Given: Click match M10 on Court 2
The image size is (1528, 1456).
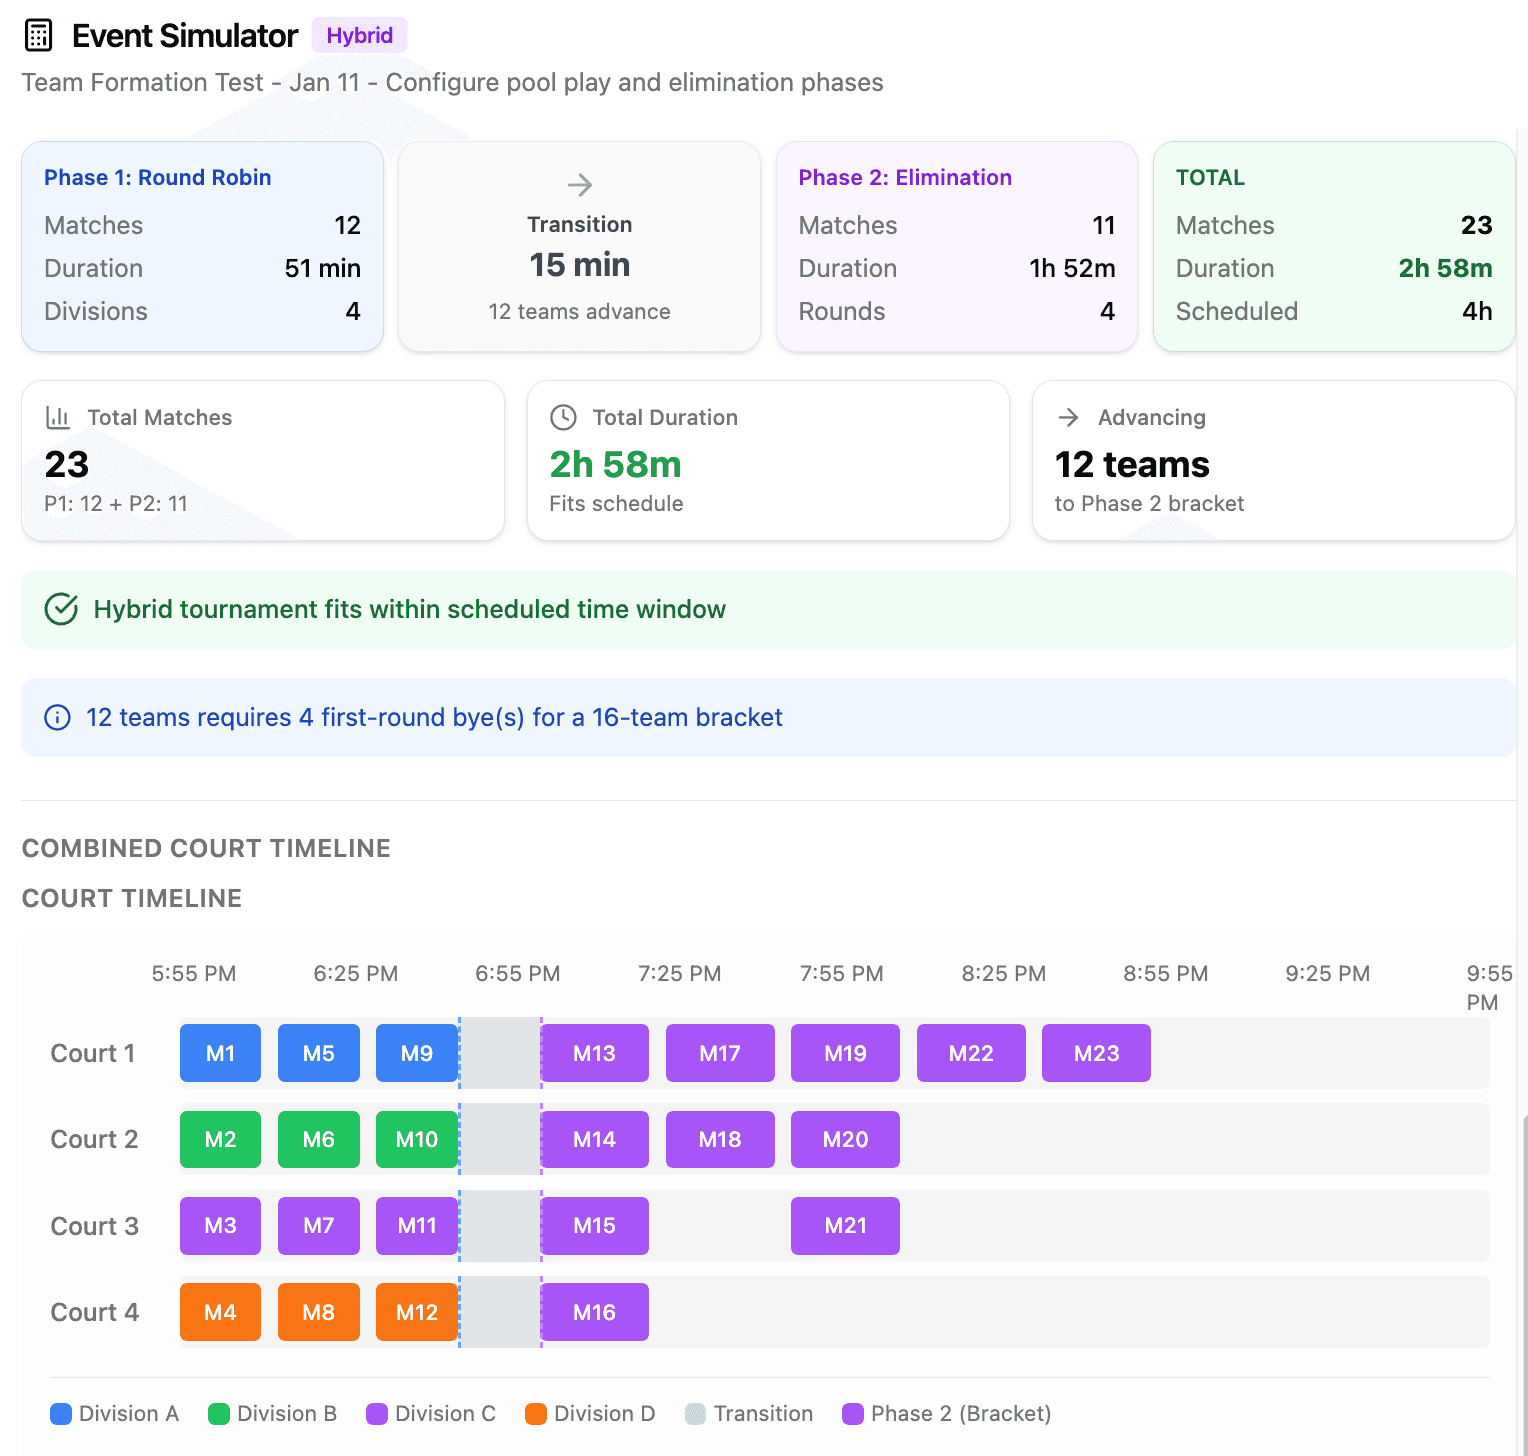Looking at the screenshot, I should tap(417, 1139).
